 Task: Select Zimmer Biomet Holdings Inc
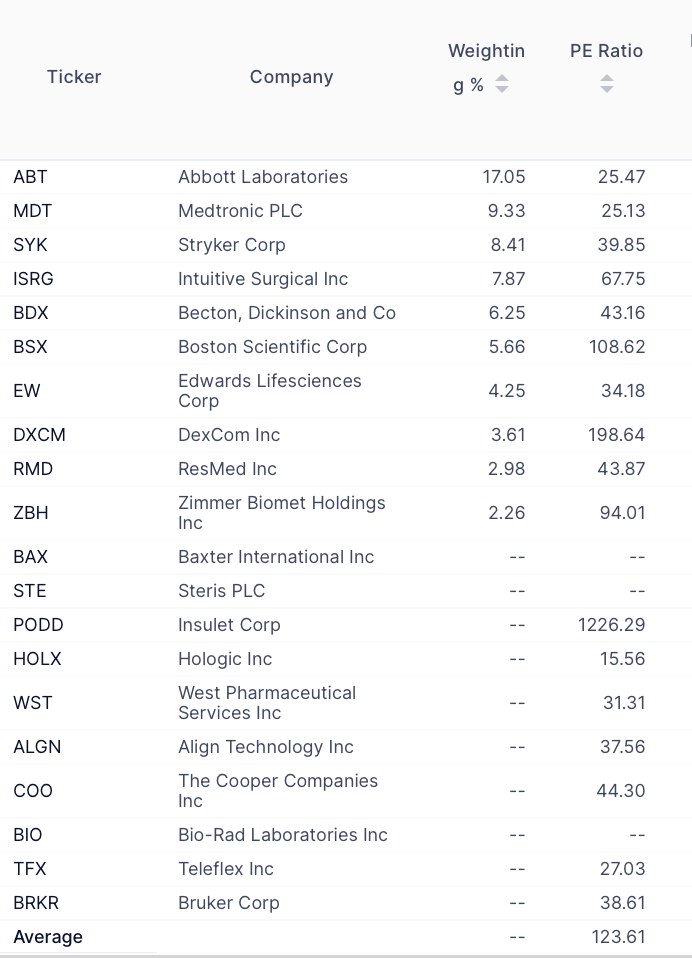click(x=282, y=513)
